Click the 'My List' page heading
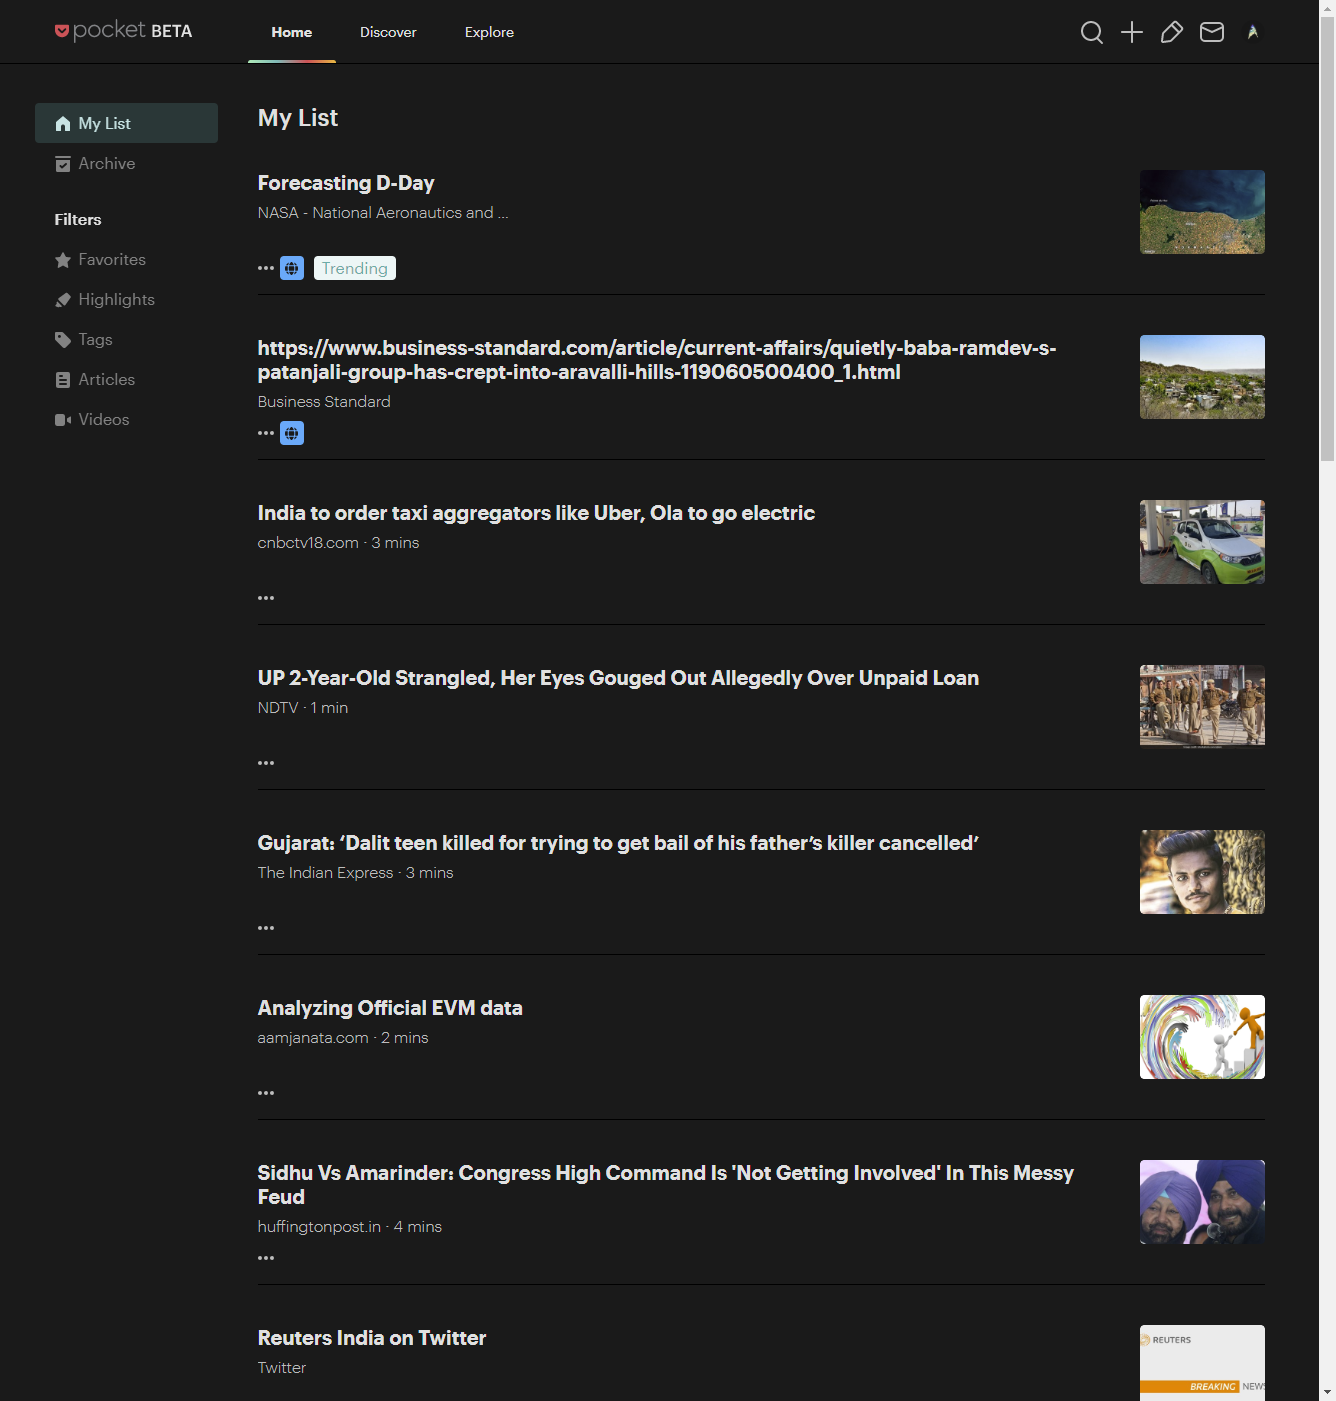The image size is (1336, 1401). [298, 118]
